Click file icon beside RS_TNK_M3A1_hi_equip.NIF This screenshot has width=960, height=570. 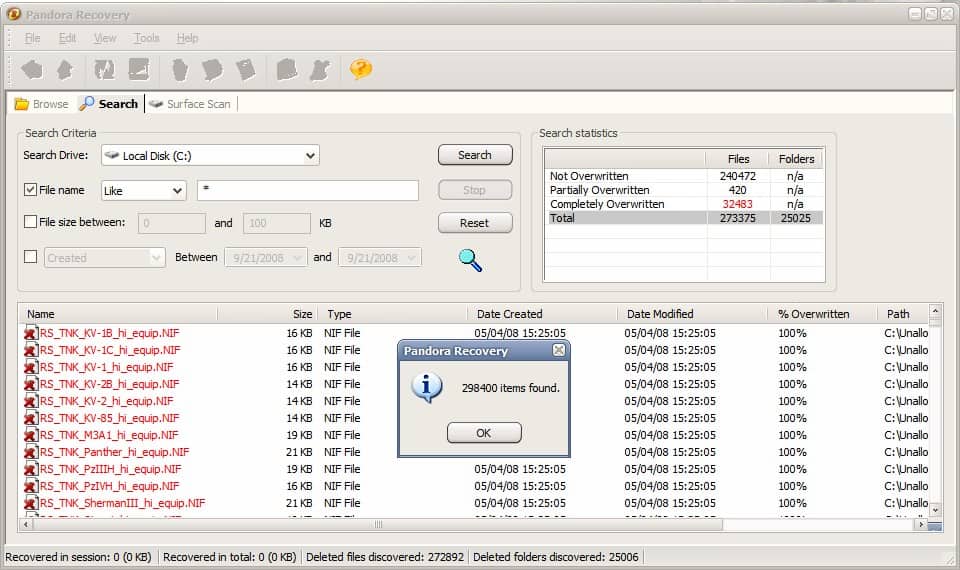pos(31,435)
